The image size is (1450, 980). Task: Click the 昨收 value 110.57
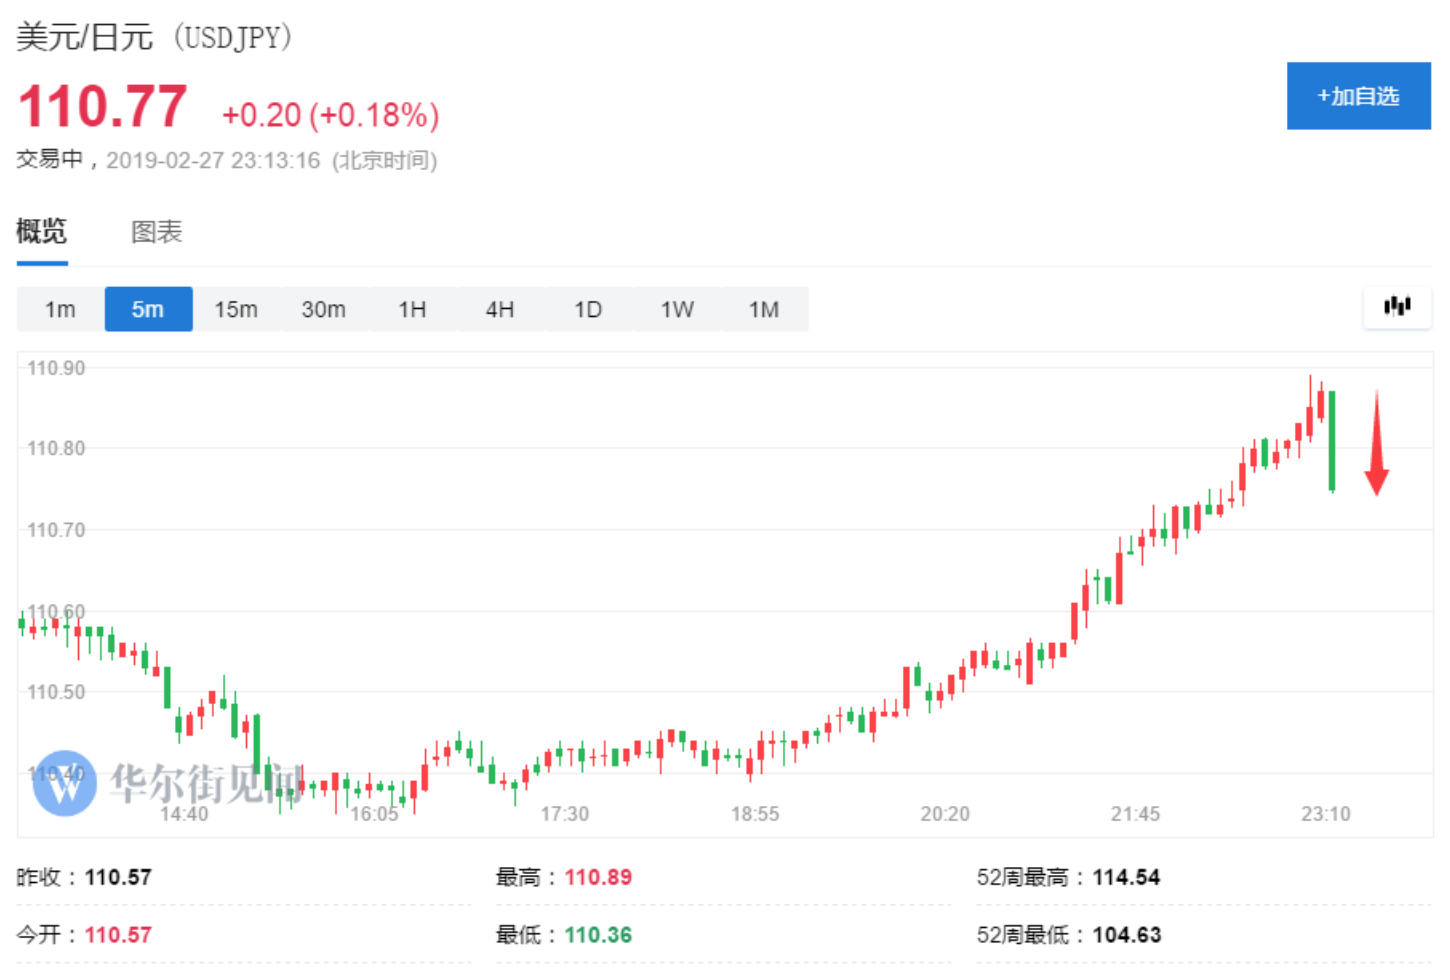[x=118, y=877]
